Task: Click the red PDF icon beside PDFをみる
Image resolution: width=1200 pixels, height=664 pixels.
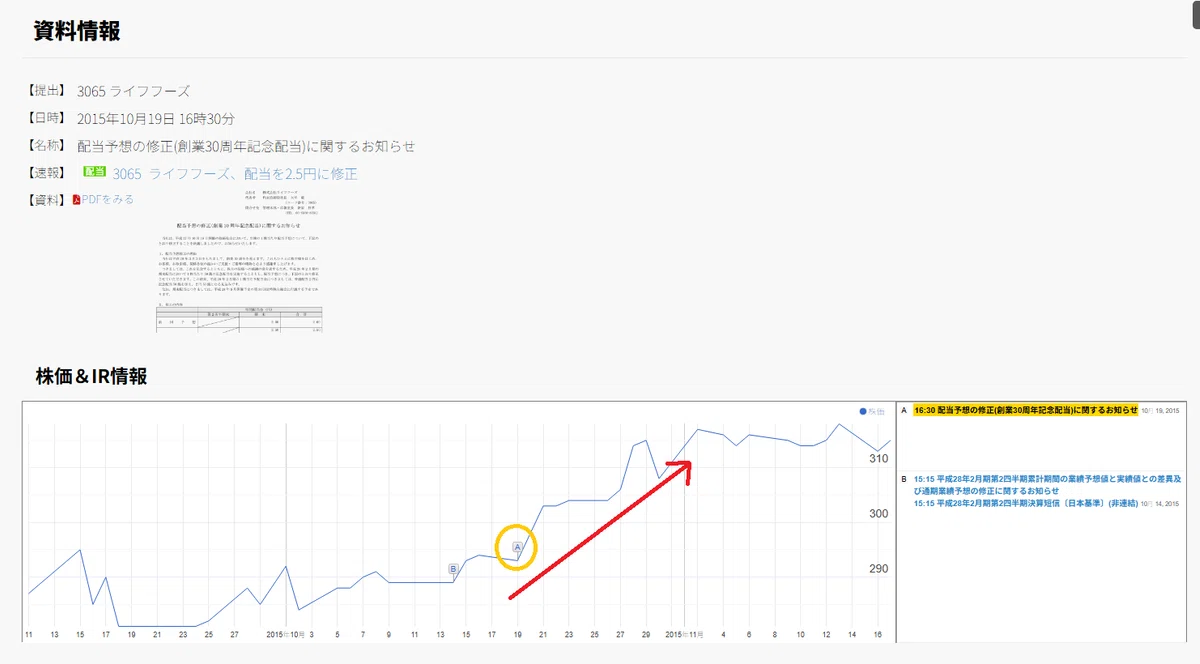Action: point(76,200)
